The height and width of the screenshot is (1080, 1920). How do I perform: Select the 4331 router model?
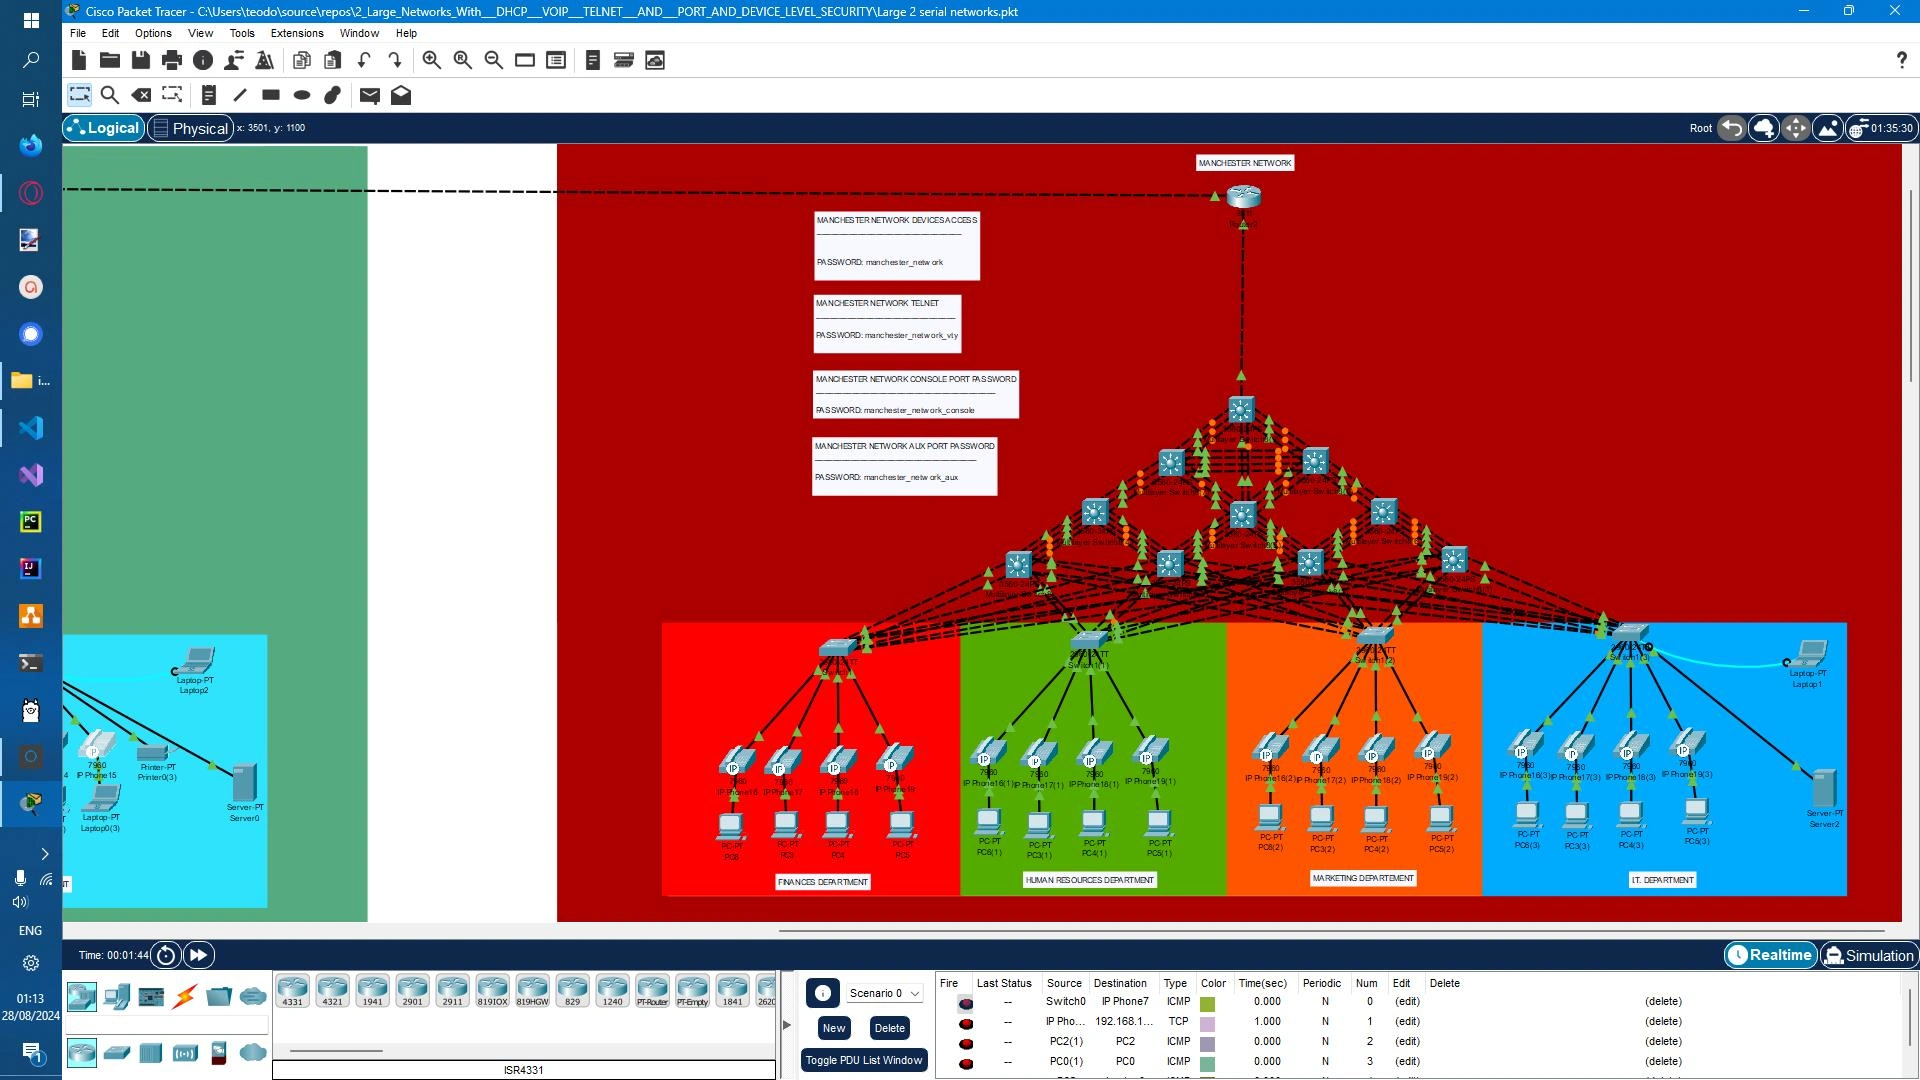point(292,991)
